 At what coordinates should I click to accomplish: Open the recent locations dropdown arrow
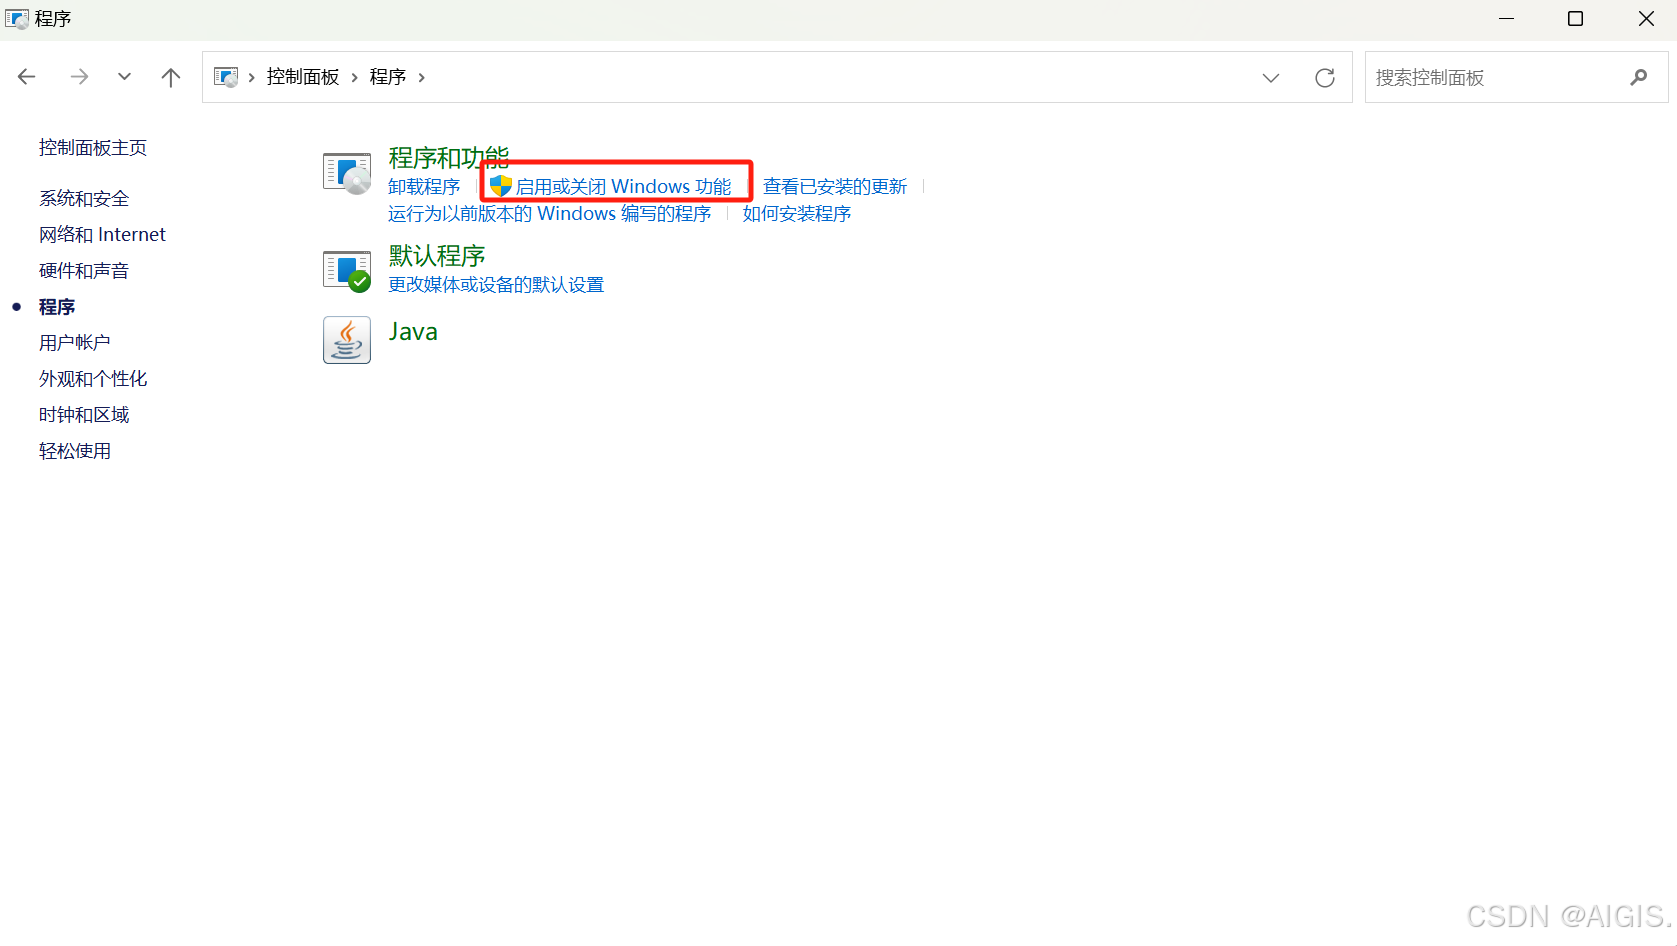click(124, 77)
